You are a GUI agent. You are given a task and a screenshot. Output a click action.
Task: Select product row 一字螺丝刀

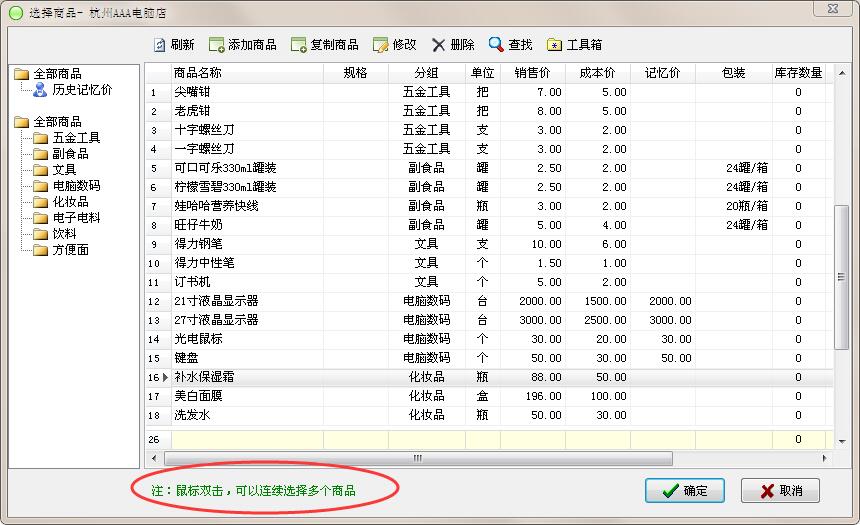point(489,149)
